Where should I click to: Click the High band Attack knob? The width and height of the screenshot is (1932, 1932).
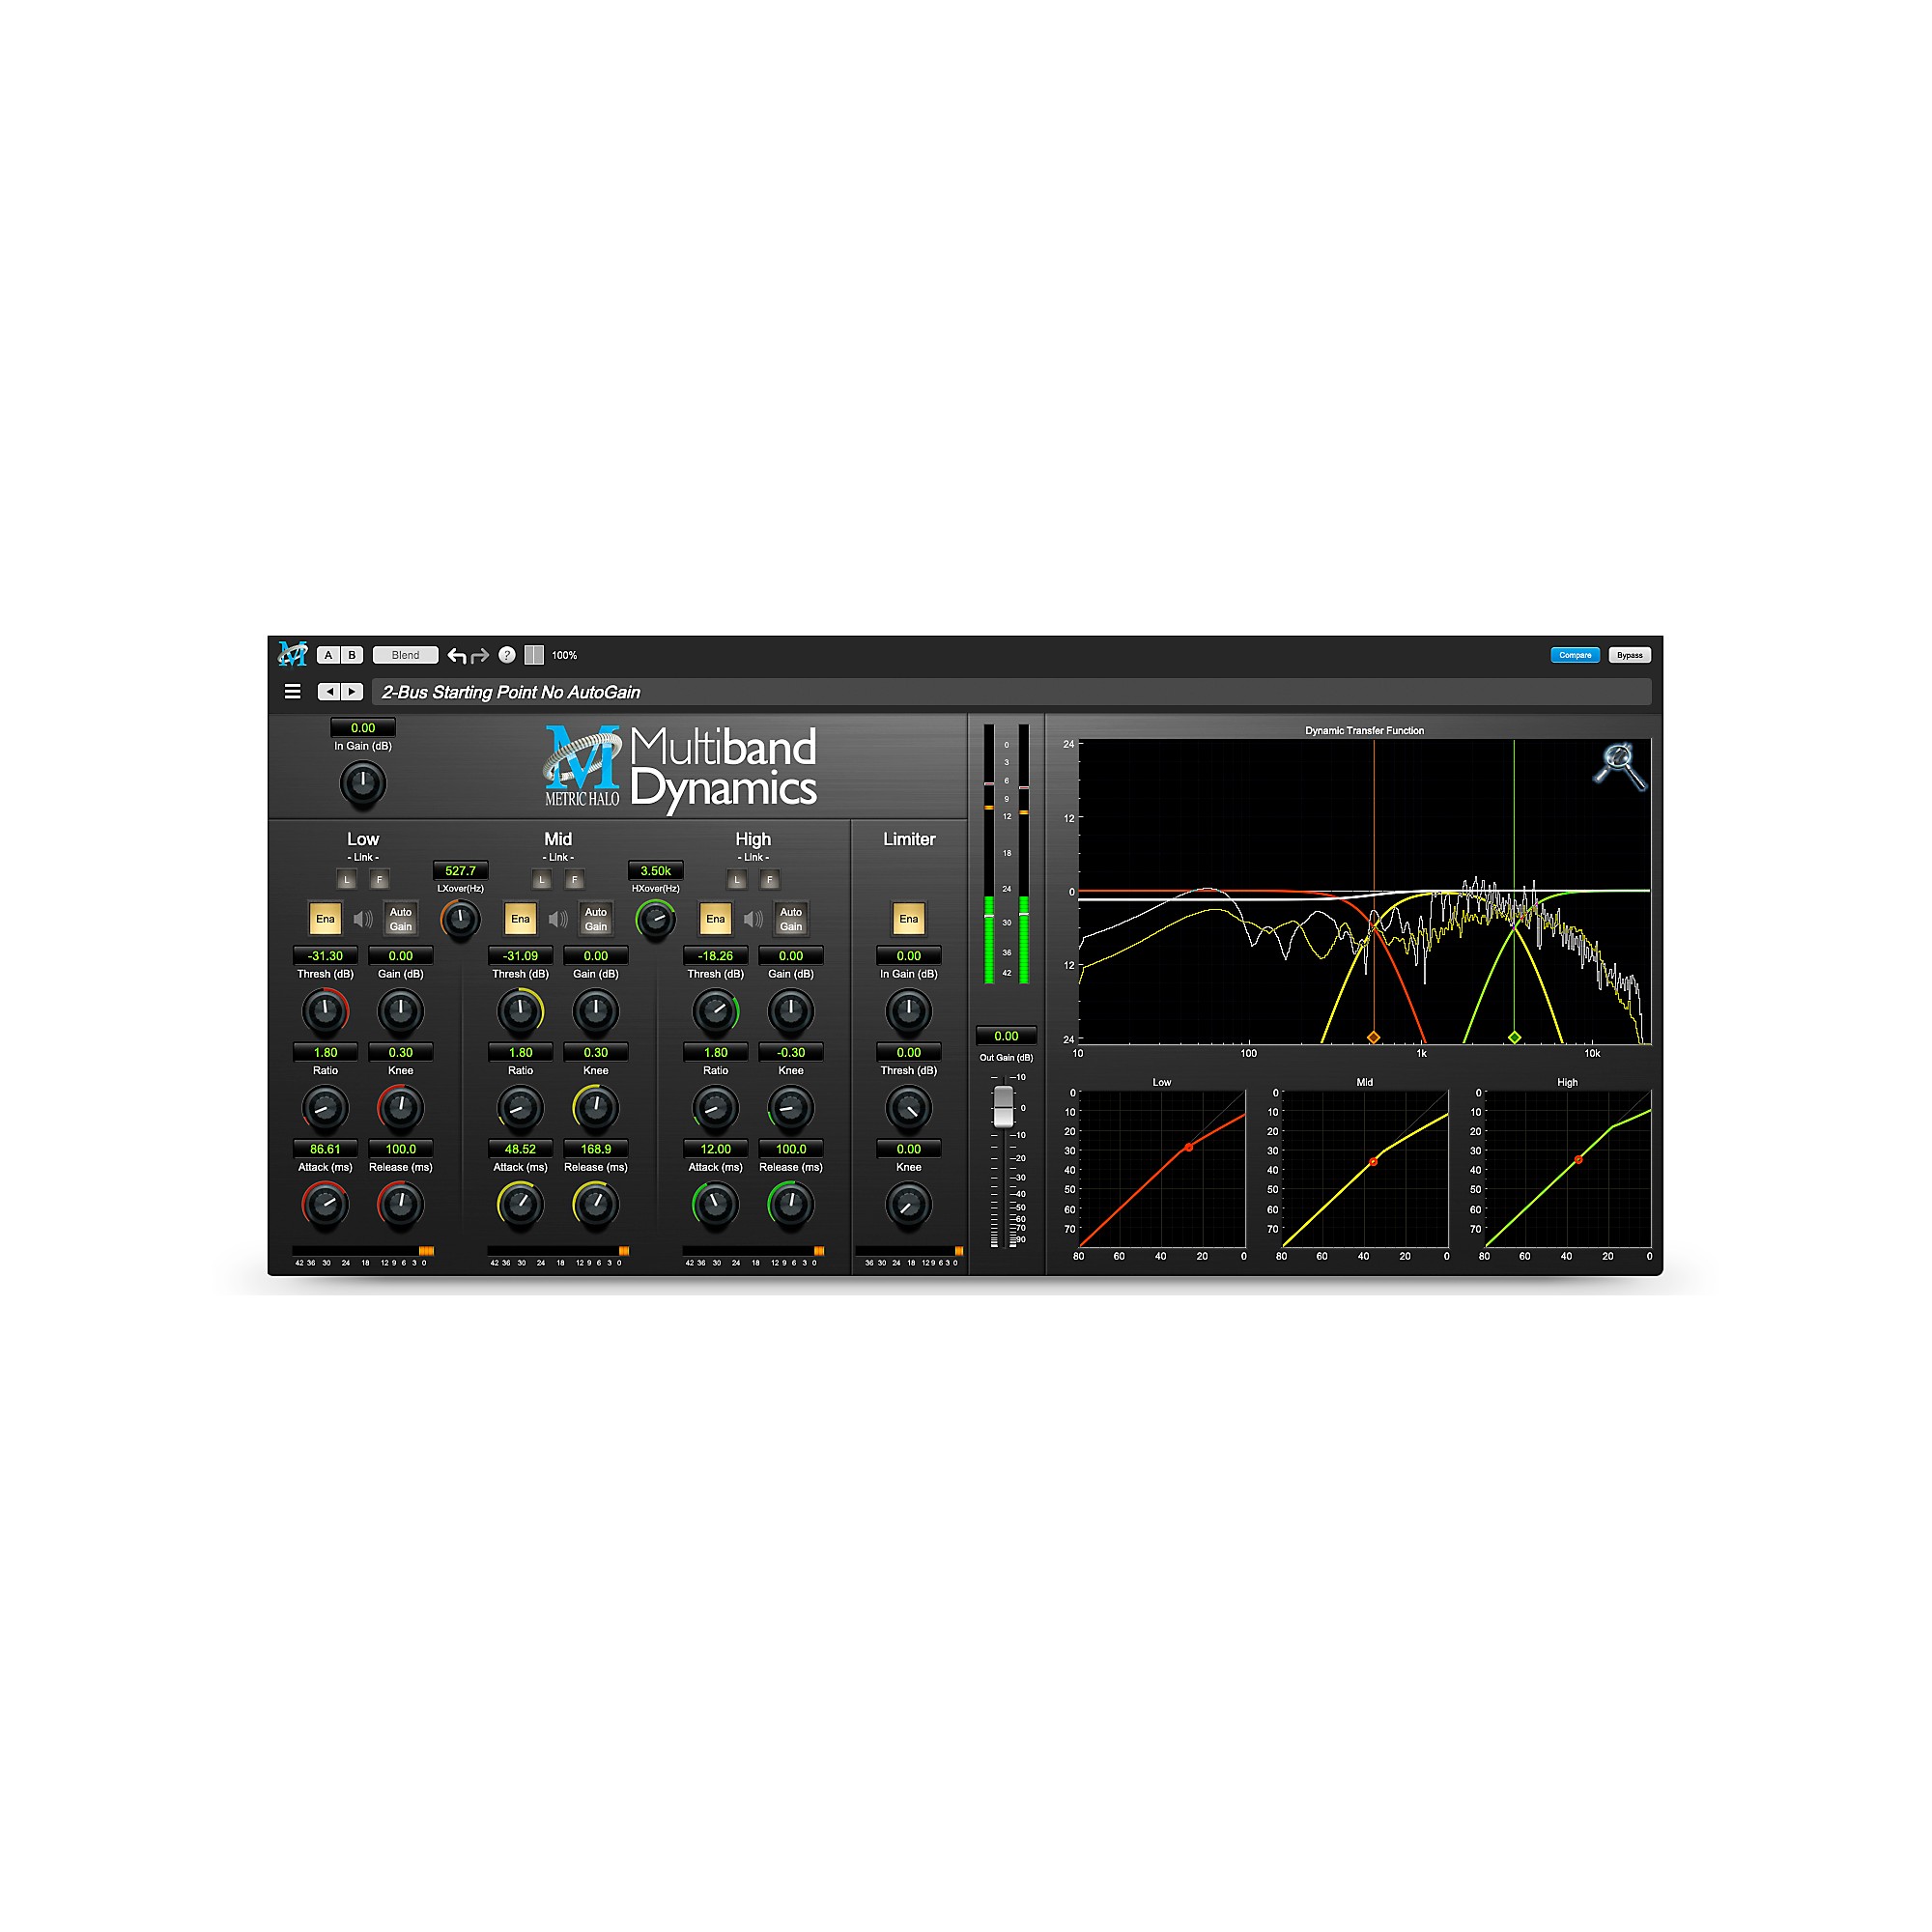click(x=715, y=1205)
